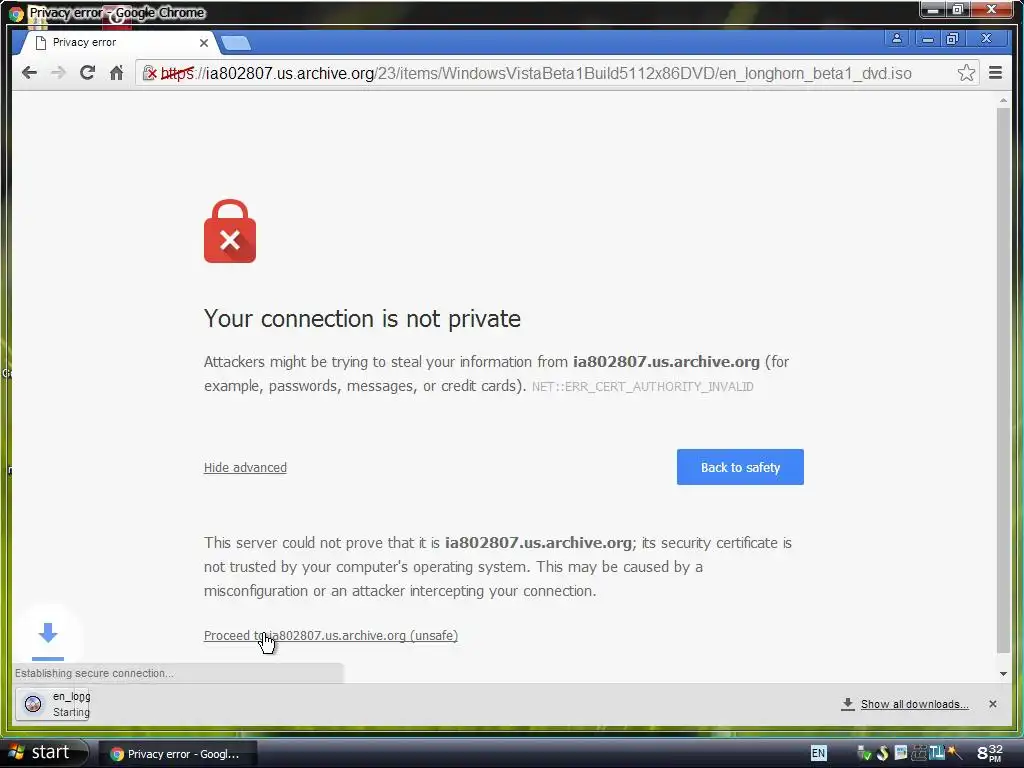Open the home page via the house icon
1024x768 pixels.
pyautogui.click(x=116, y=72)
